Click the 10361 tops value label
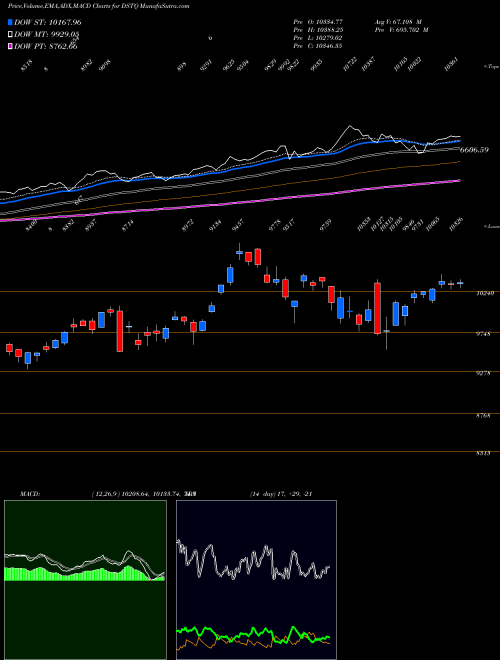This screenshot has width=500, height=660. pyautogui.click(x=452, y=65)
